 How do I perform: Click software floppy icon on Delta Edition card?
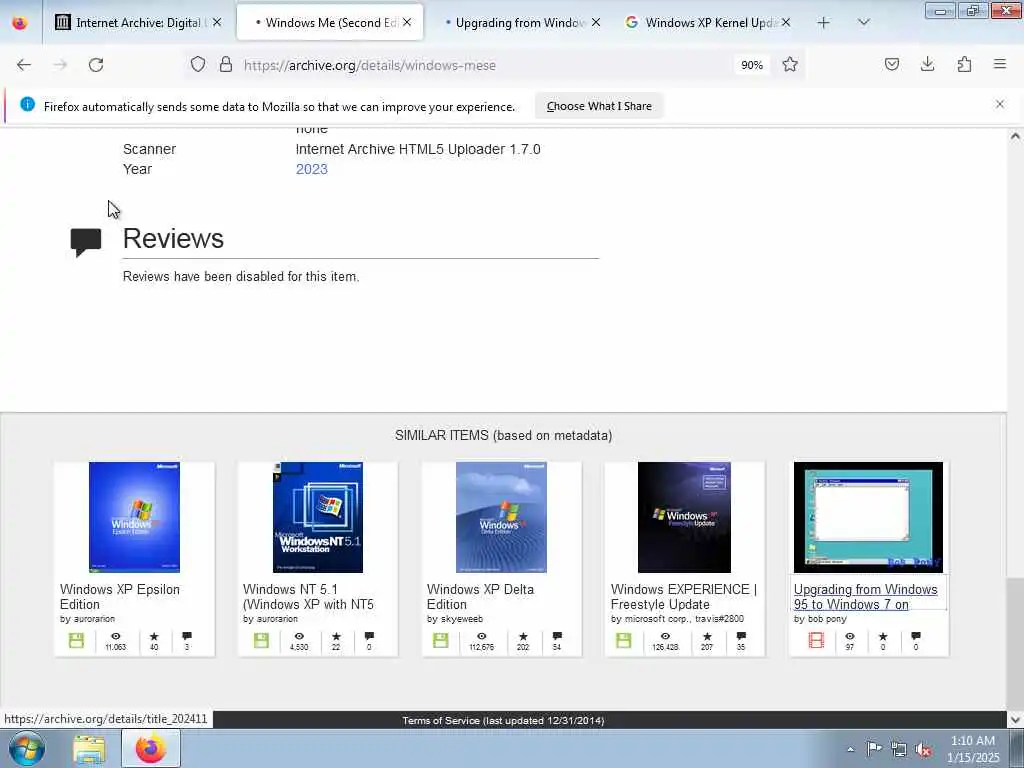441,641
